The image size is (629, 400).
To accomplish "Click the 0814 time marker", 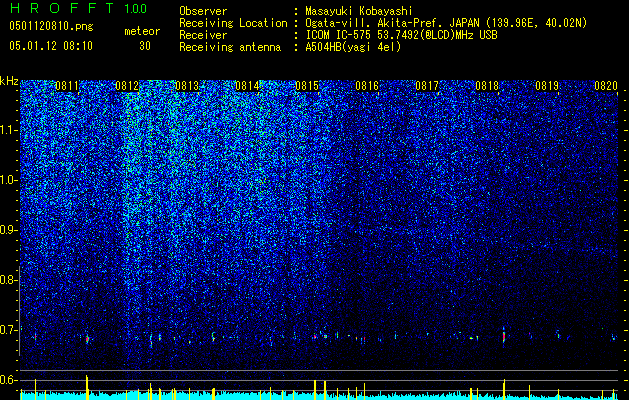I will [x=247, y=86].
